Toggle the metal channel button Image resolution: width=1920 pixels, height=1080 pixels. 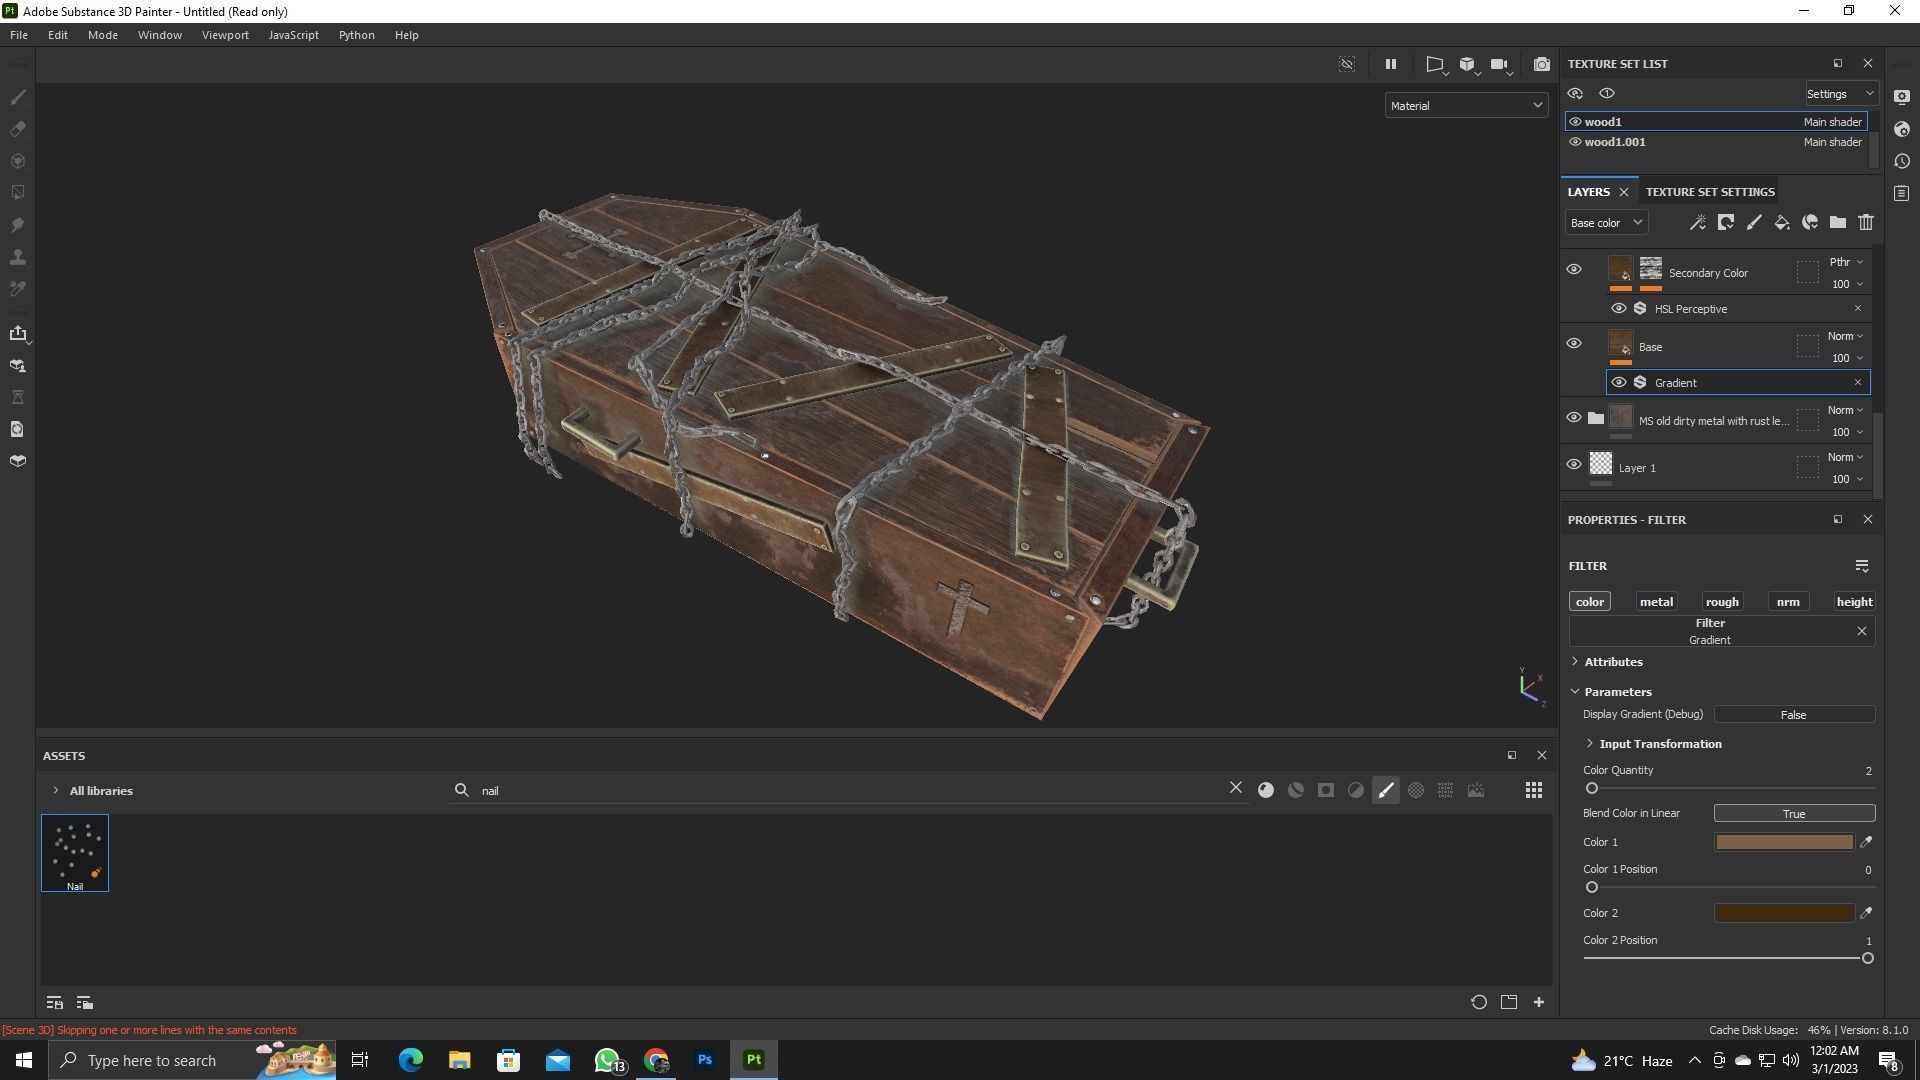pos(1656,602)
